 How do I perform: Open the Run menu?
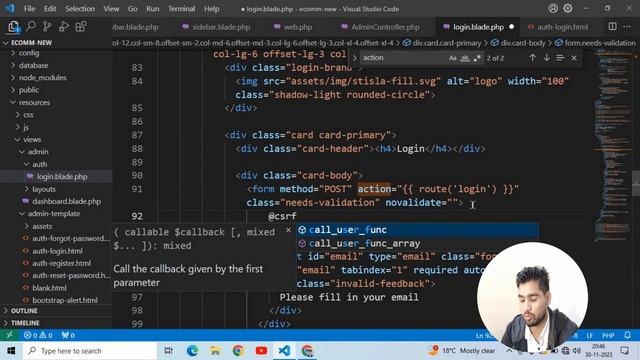tap(153, 9)
